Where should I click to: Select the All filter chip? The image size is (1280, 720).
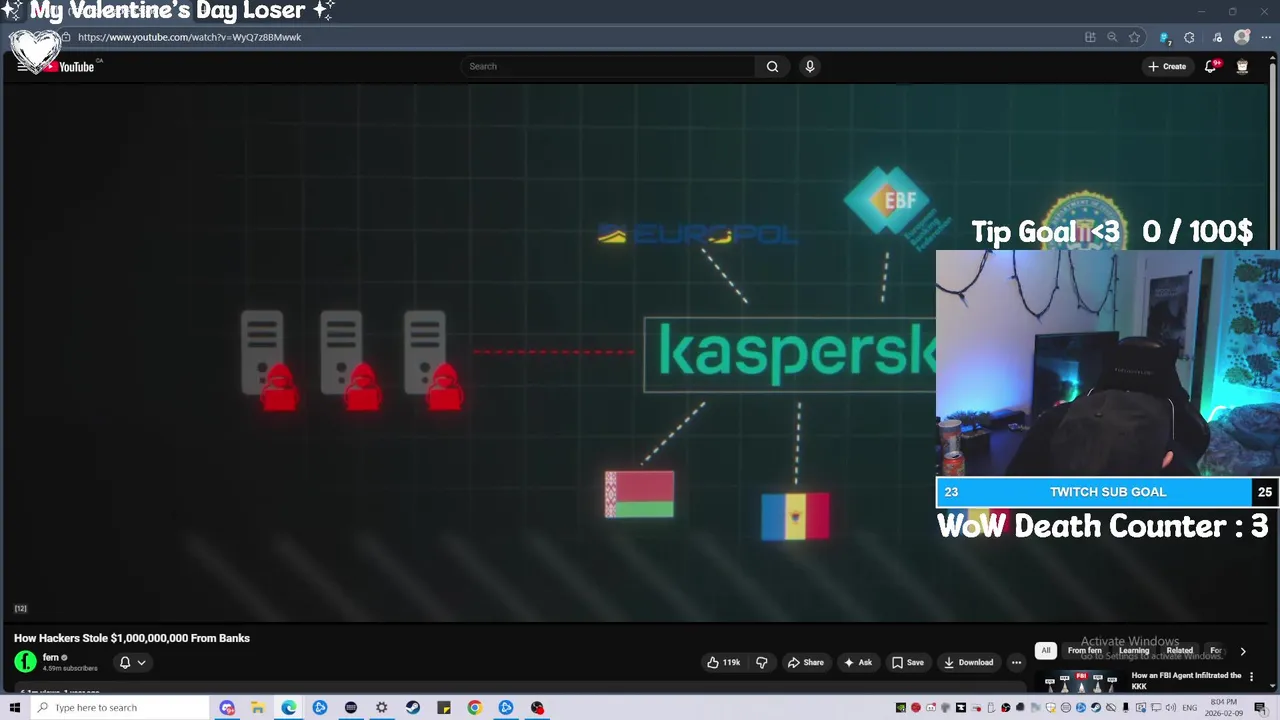[1046, 651]
